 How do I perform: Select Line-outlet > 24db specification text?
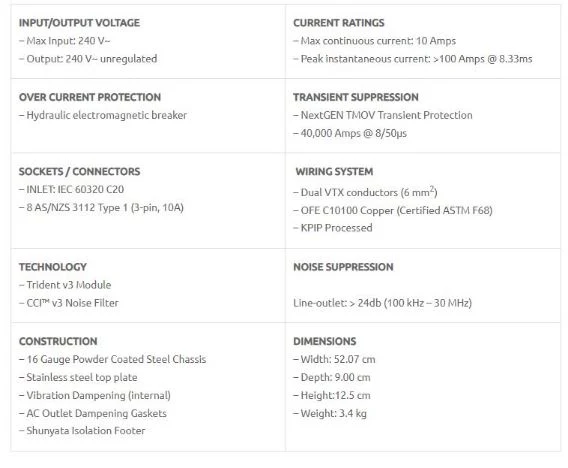[x=383, y=303]
